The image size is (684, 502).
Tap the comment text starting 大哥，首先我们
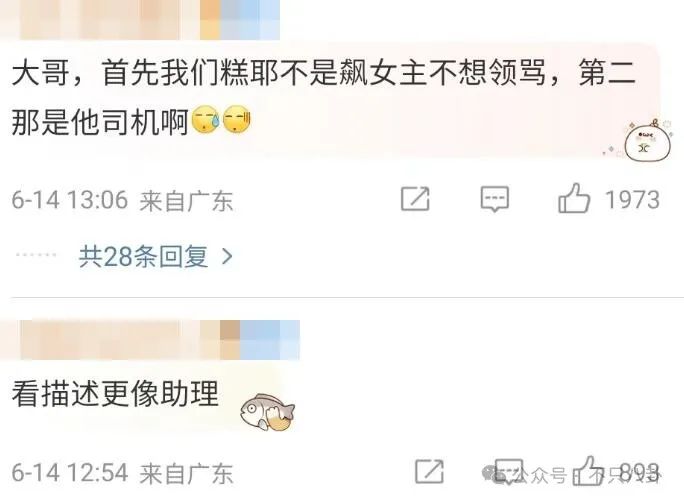click(x=324, y=96)
